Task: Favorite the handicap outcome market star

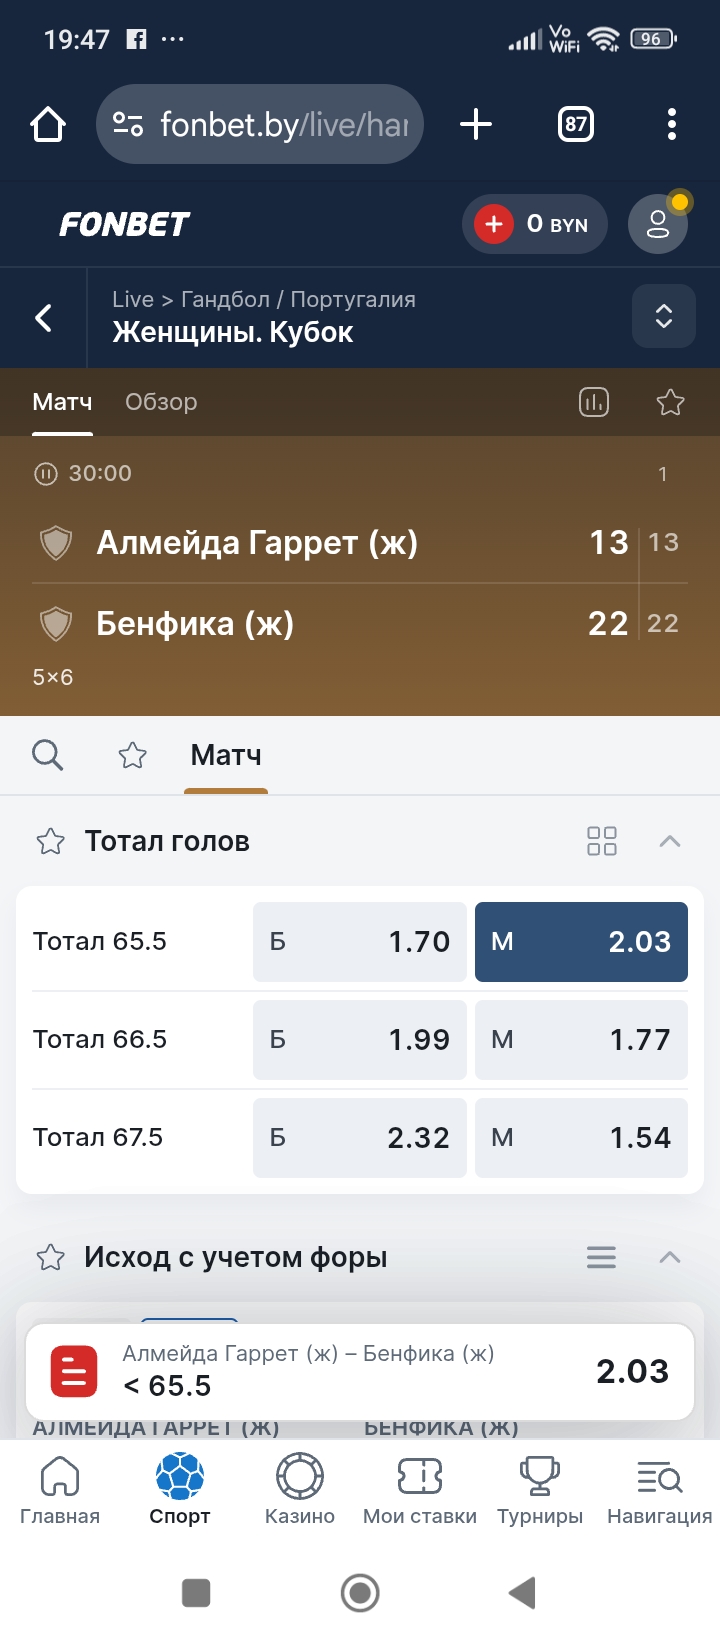Action: 51,1257
